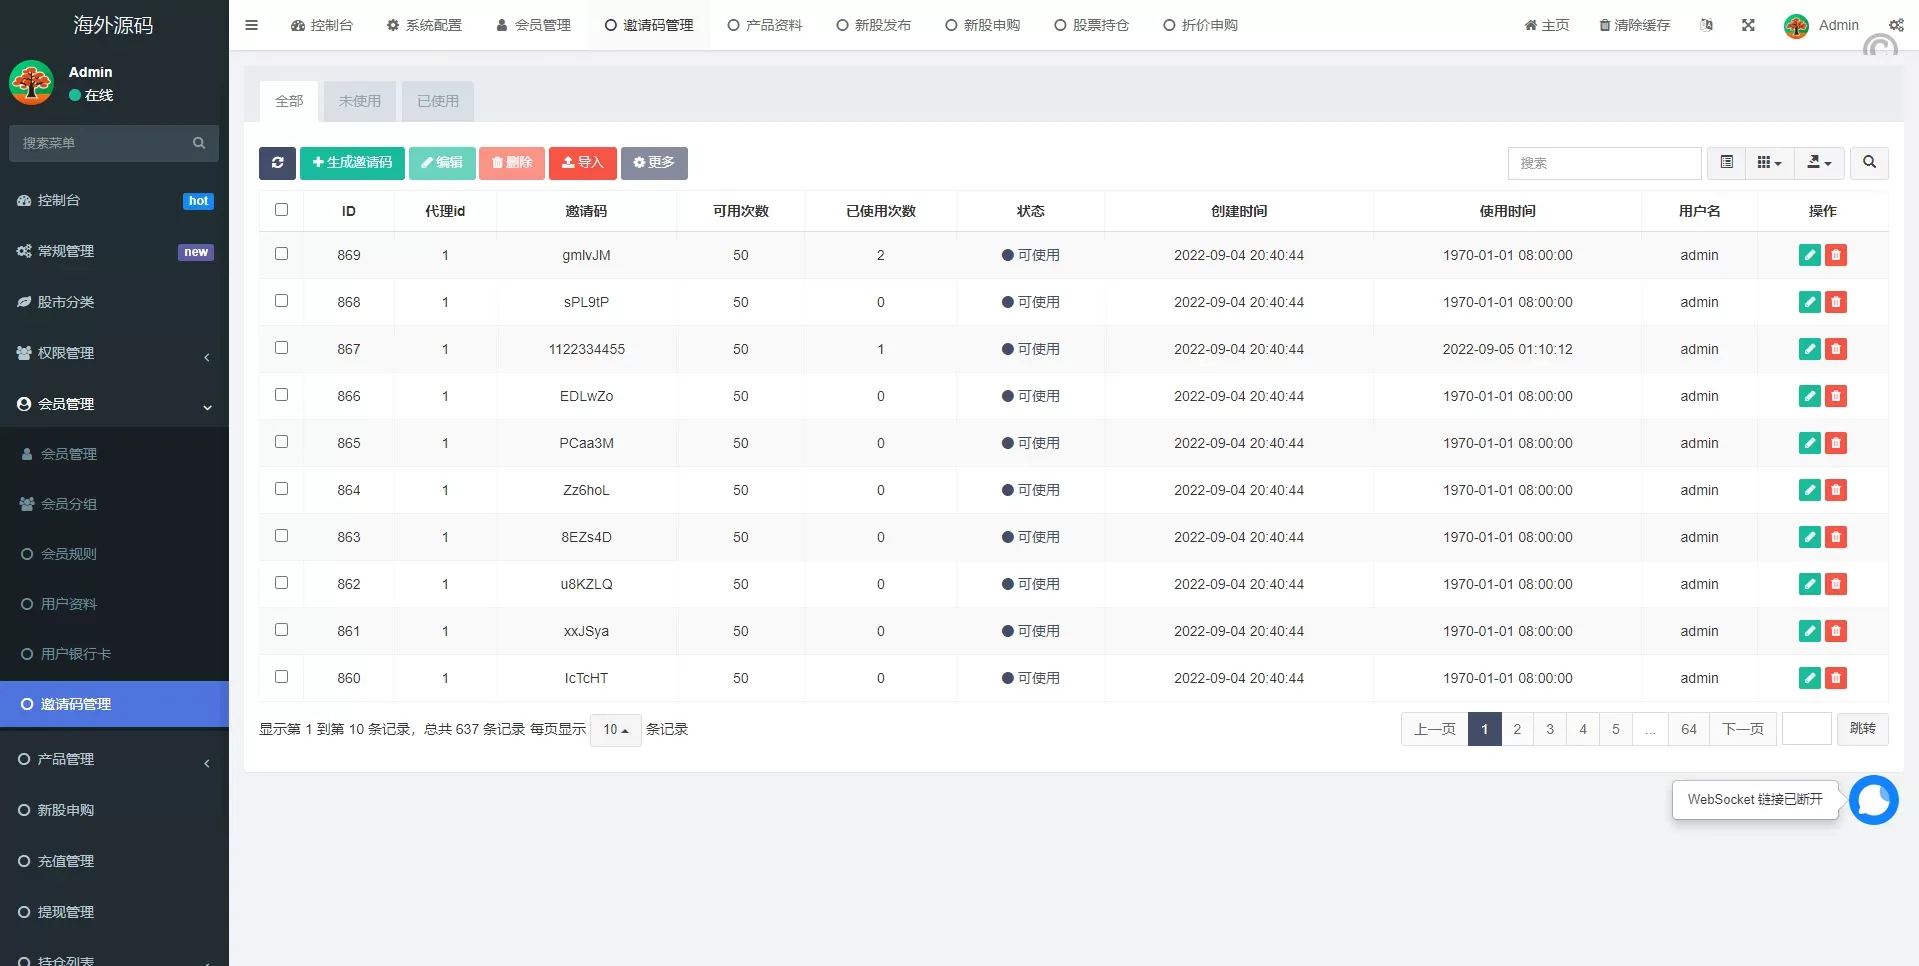Image resolution: width=1919 pixels, height=966 pixels.
Task: Switch to the 未使用 tab
Action: click(359, 101)
